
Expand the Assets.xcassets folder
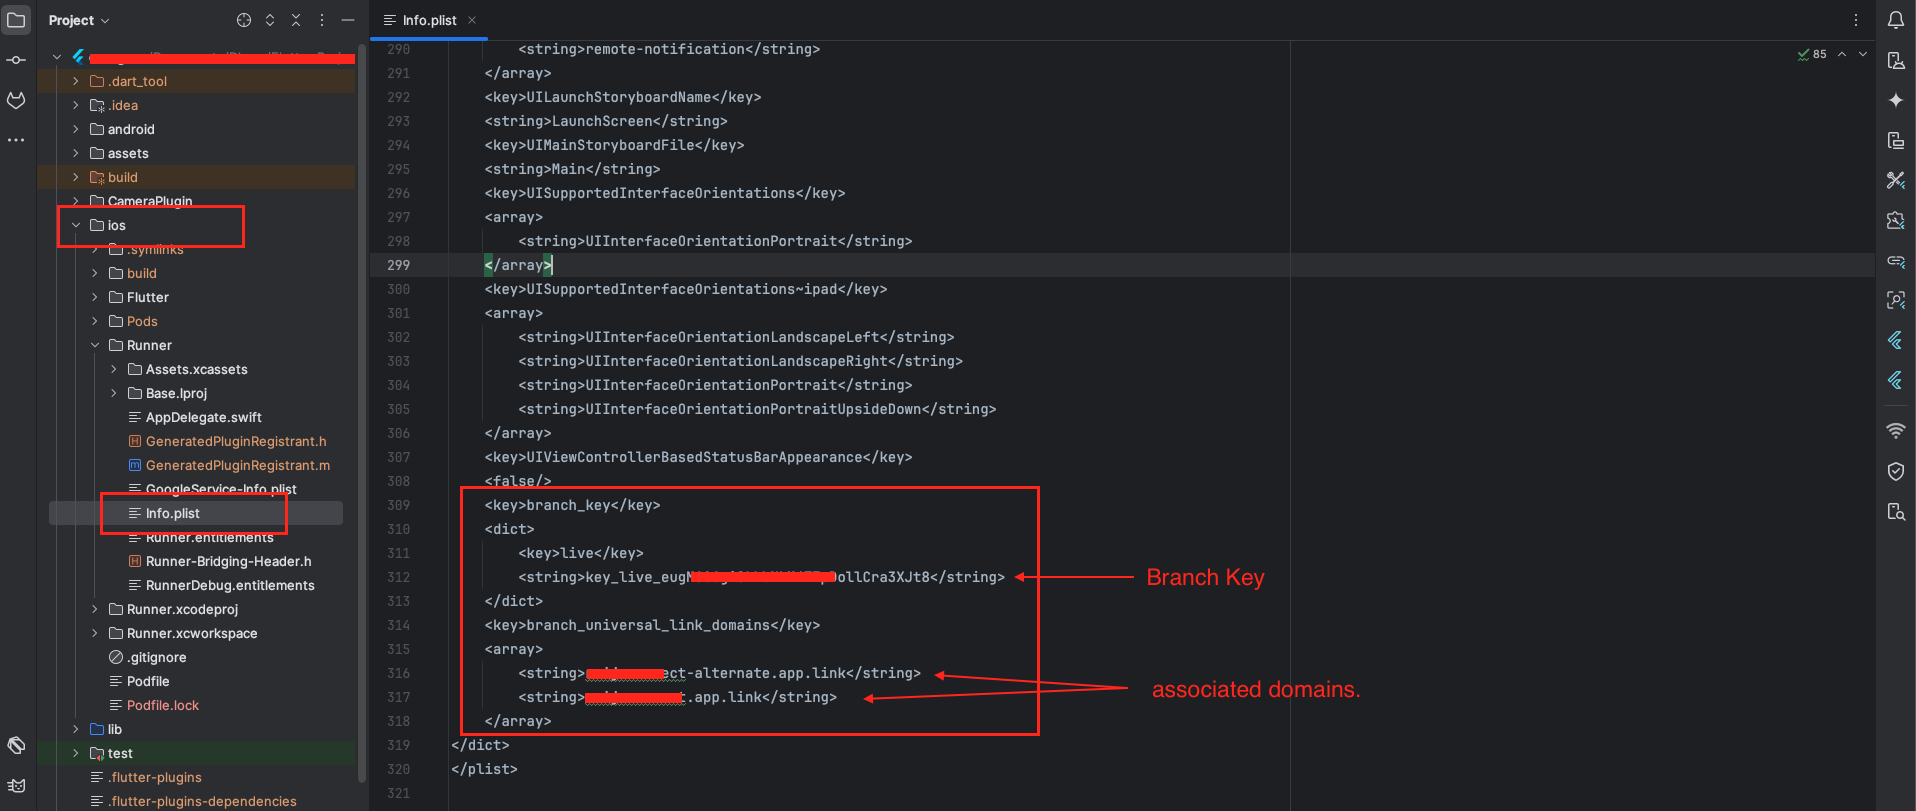pos(114,369)
